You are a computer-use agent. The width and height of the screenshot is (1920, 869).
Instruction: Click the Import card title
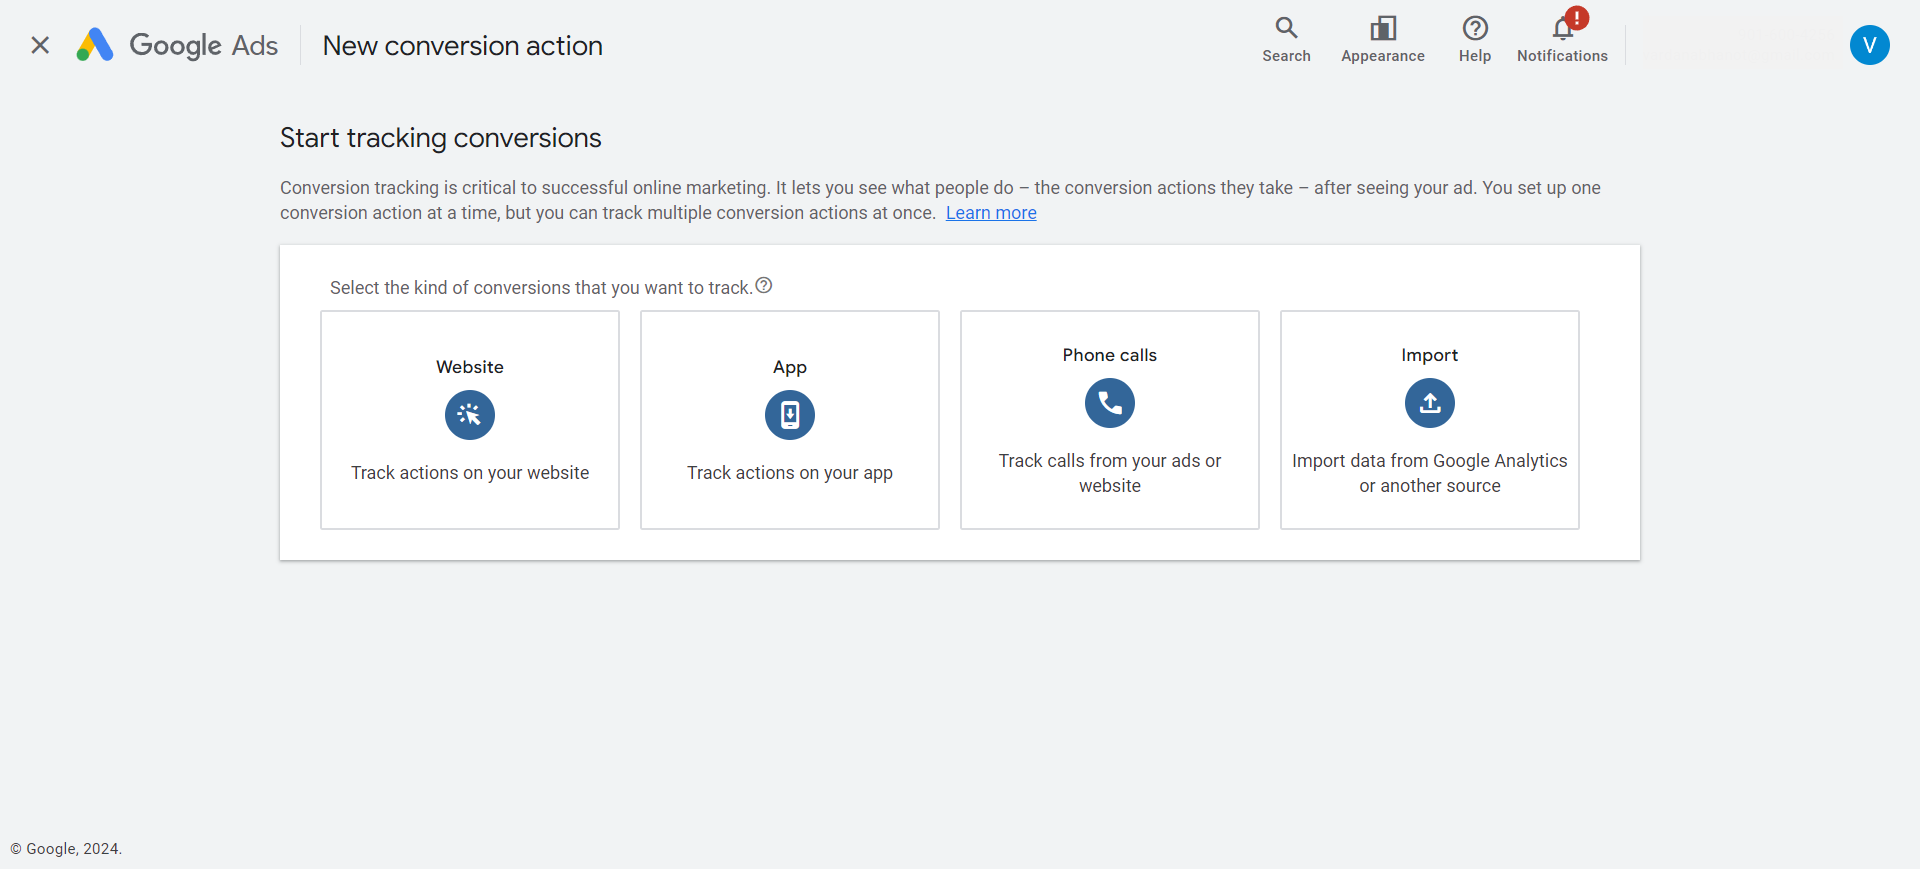click(1430, 355)
